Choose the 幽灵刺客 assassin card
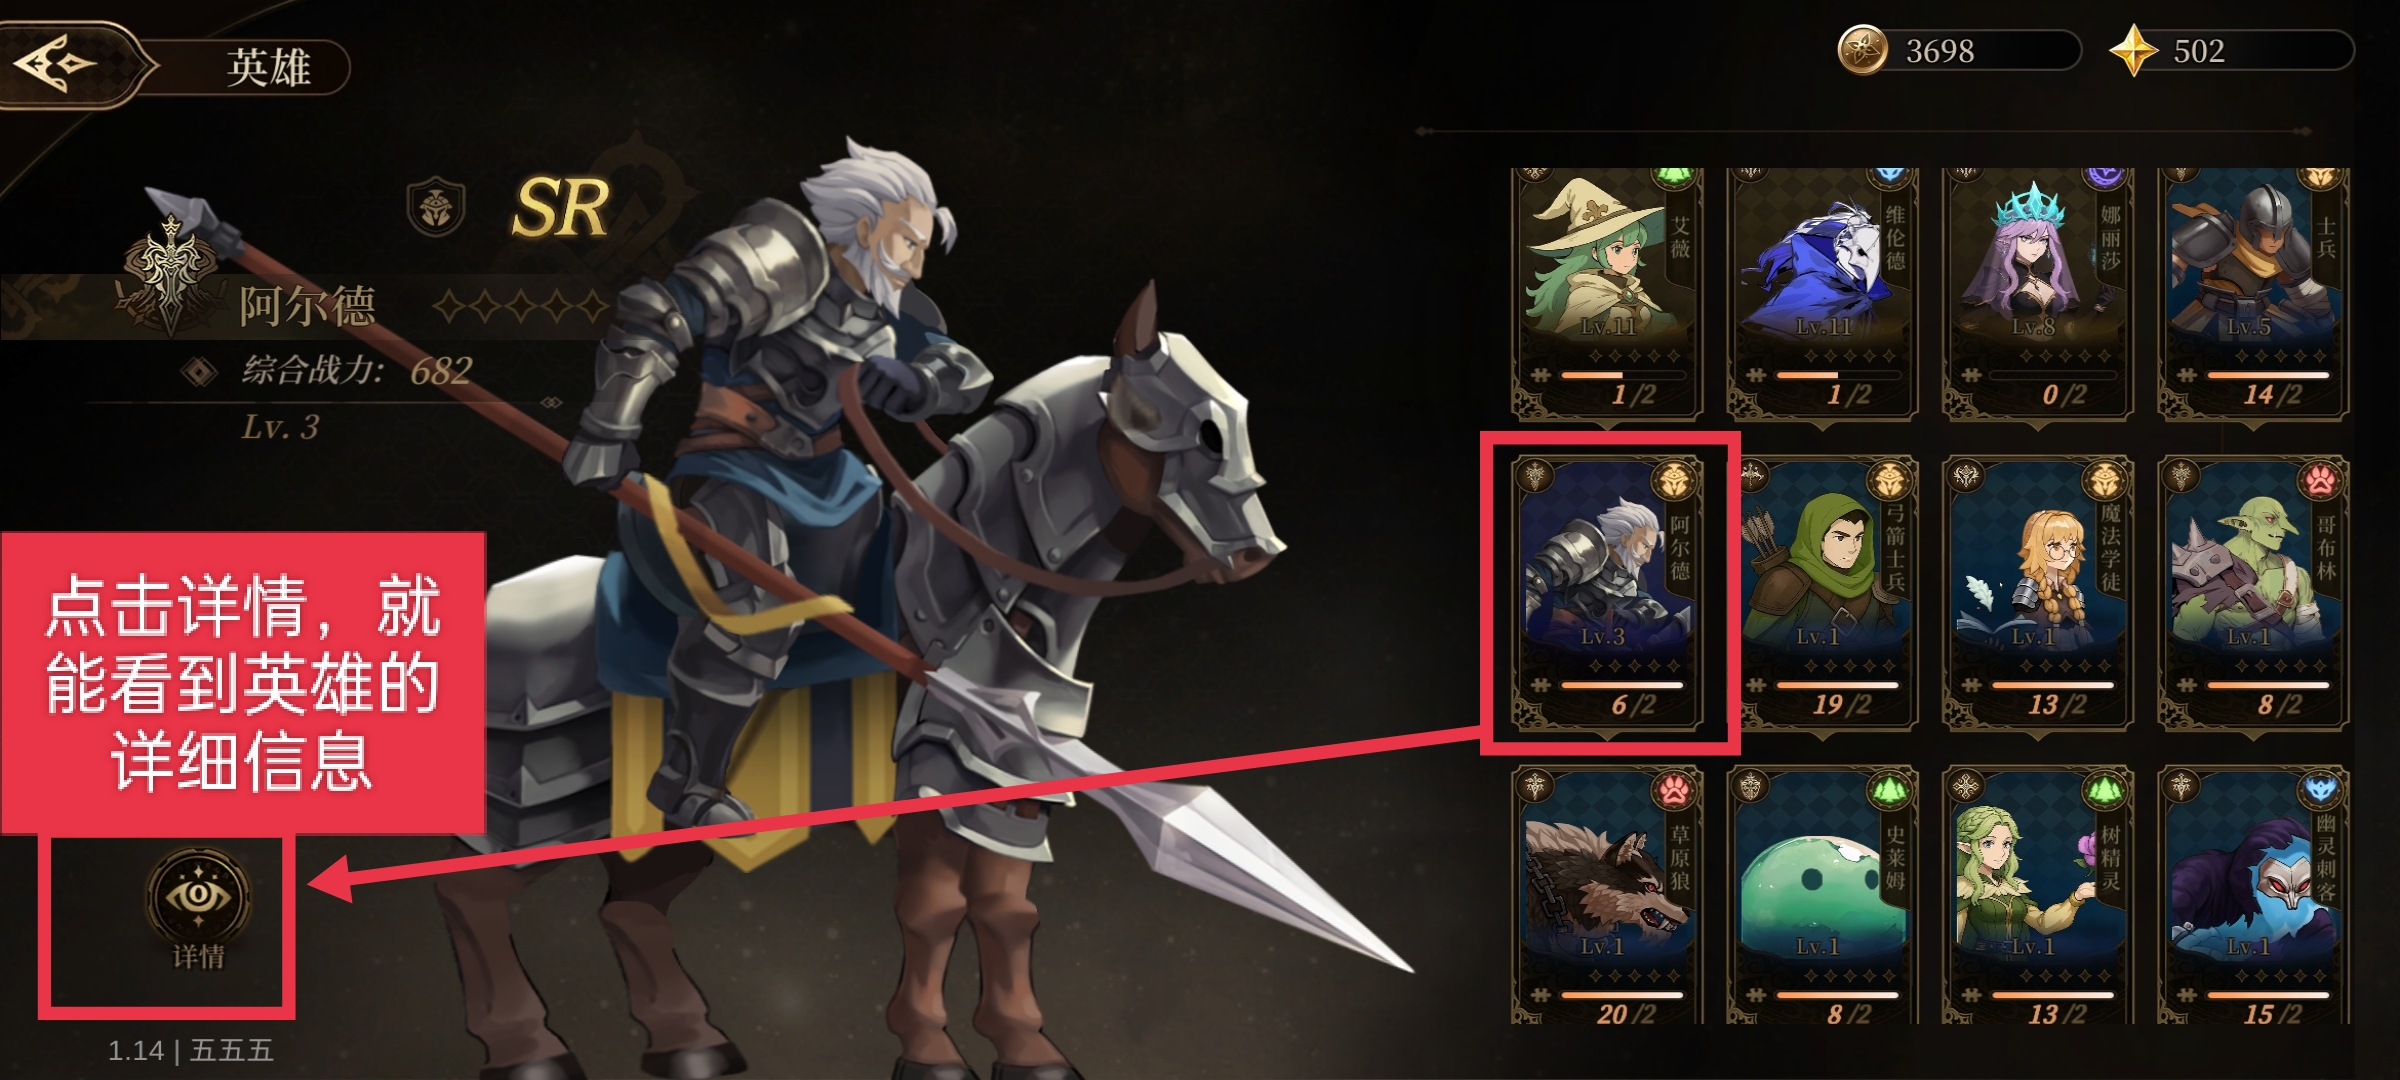The width and height of the screenshot is (2400, 1080). point(2254,895)
